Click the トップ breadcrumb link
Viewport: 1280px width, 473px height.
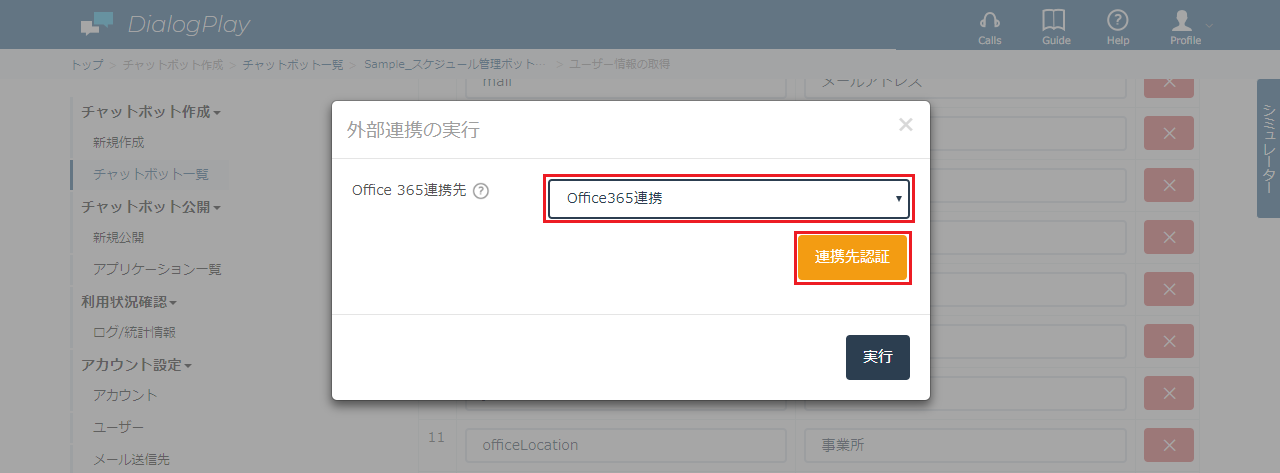coord(86,64)
